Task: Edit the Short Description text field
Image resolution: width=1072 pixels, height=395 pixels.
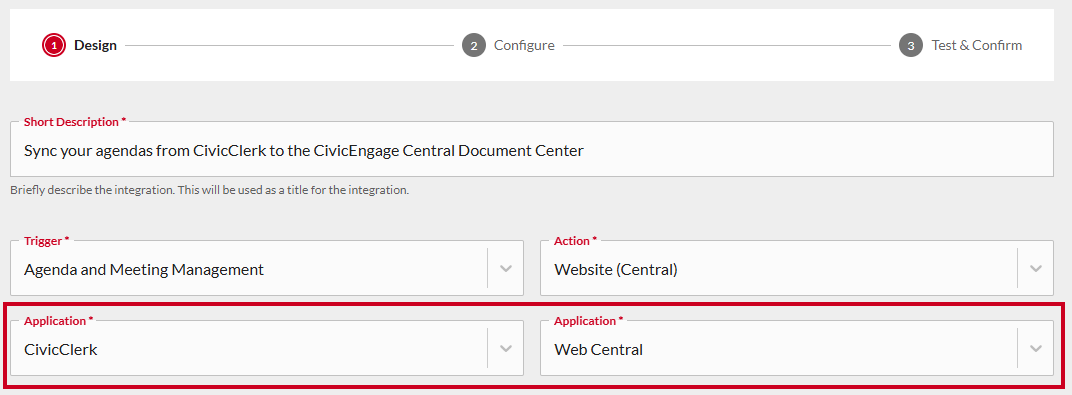Action: 532,149
